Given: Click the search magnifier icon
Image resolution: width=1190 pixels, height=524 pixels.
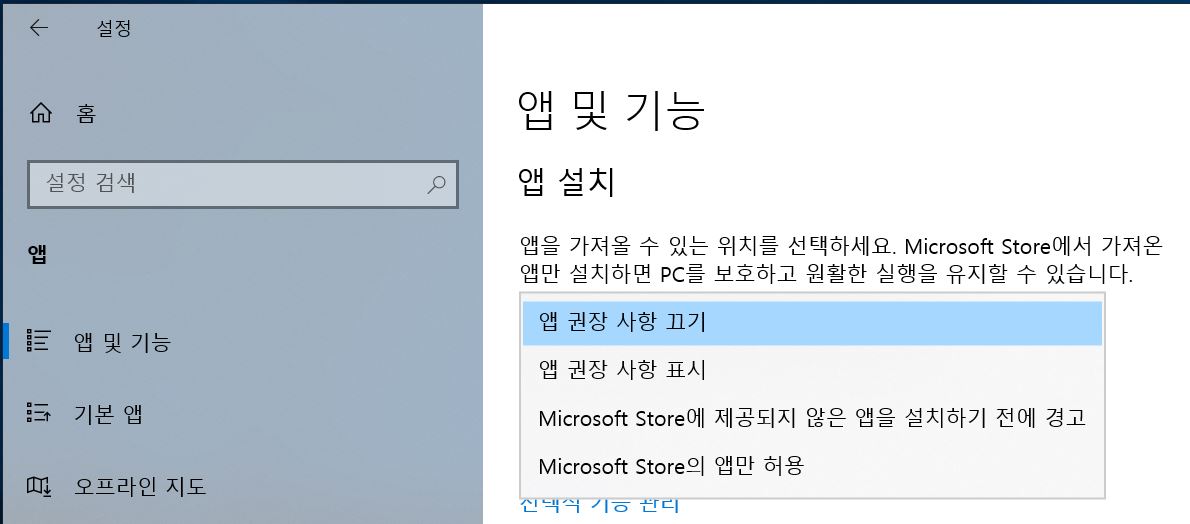Looking at the screenshot, I should click(x=436, y=184).
